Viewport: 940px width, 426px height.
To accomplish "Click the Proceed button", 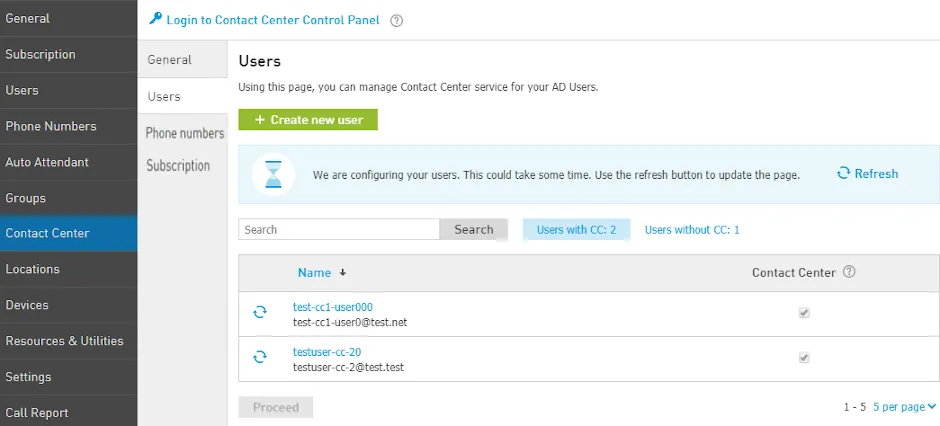I will [276, 407].
